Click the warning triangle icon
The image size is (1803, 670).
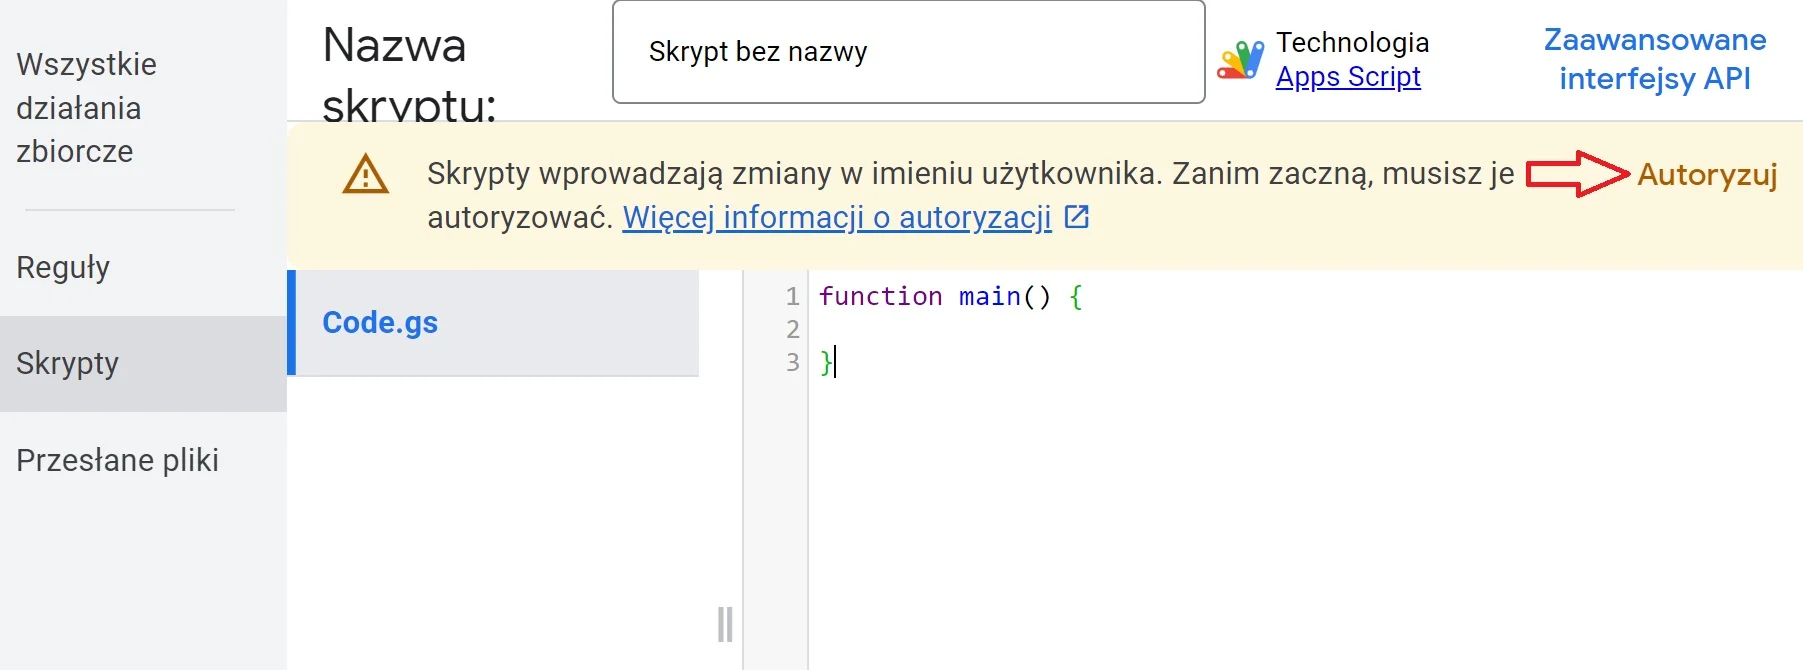[366, 174]
